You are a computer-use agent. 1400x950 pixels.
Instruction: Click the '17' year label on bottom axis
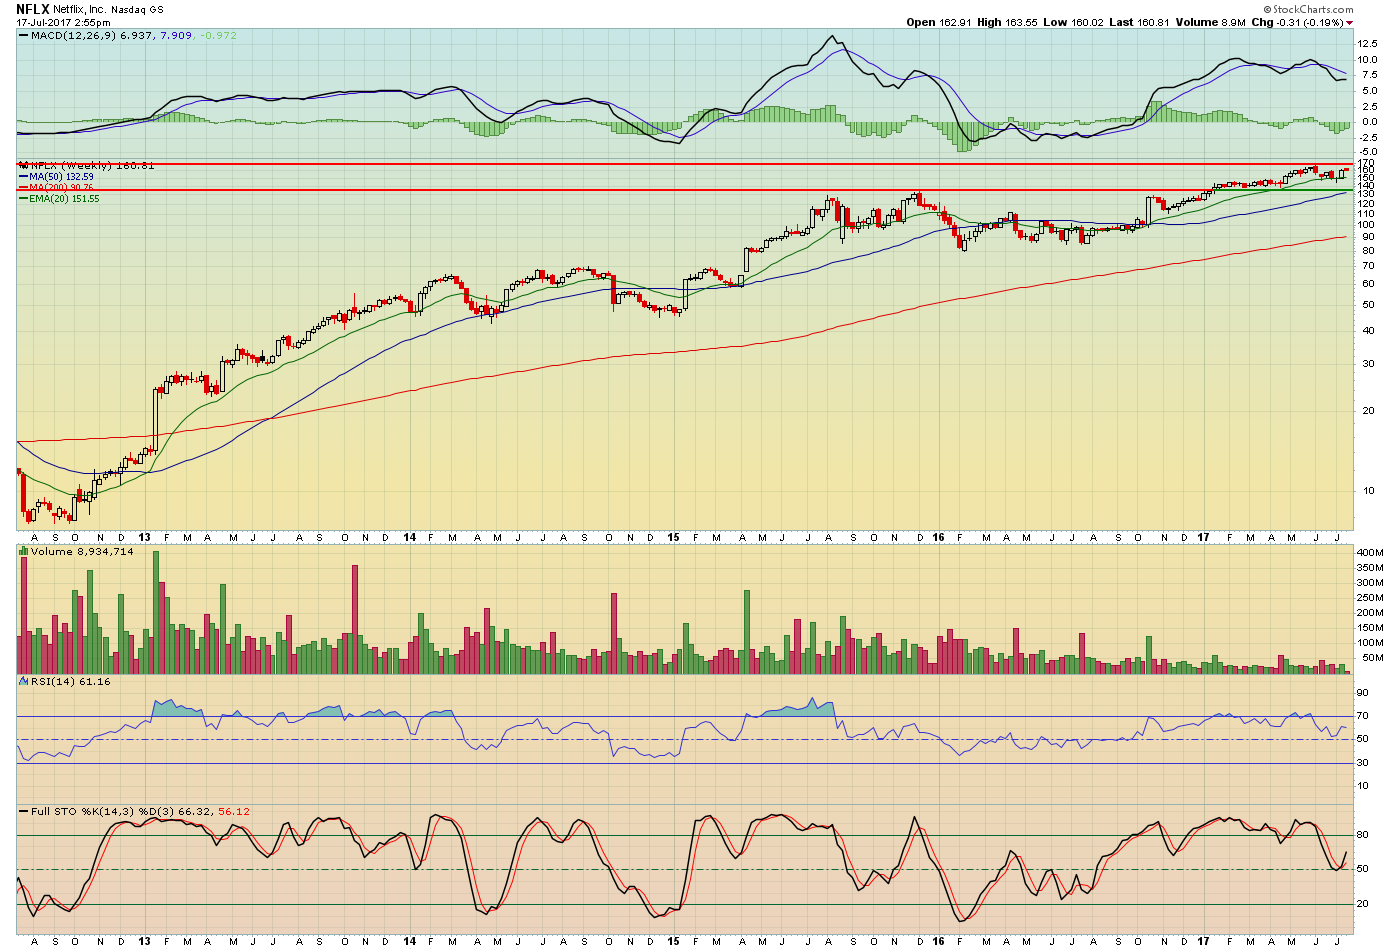(x=1204, y=941)
